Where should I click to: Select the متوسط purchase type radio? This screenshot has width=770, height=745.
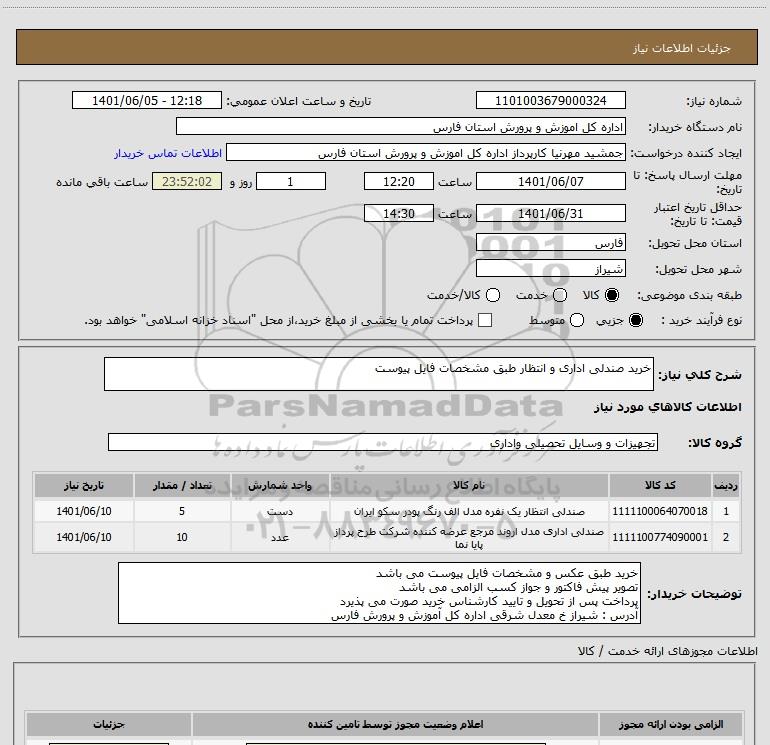(577, 320)
